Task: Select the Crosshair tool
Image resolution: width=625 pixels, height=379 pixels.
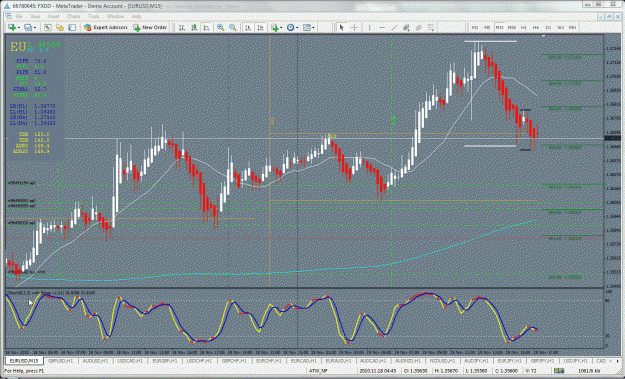Action: (x=354, y=27)
